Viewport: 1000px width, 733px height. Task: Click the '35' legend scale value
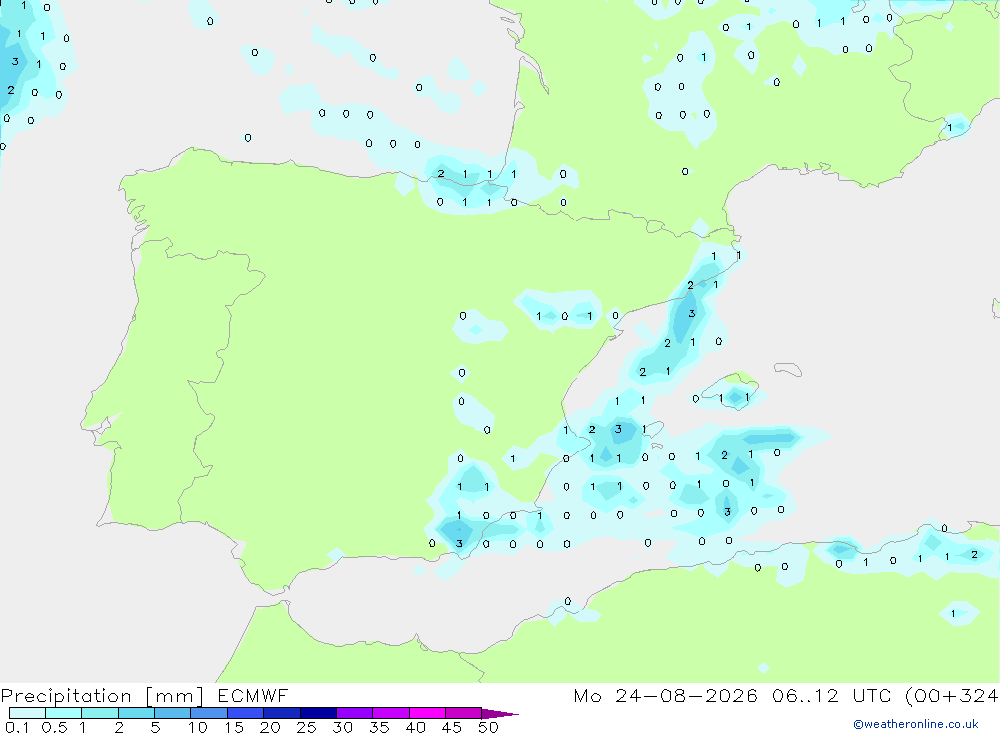click(x=379, y=727)
